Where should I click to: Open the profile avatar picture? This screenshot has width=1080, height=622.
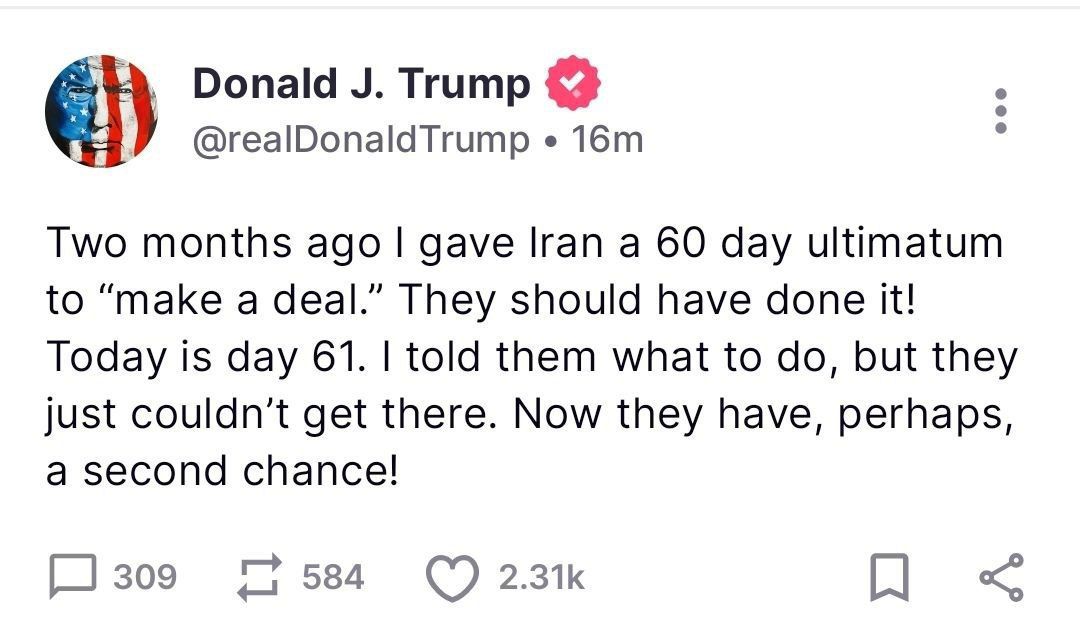pyautogui.click(x=101, y=111)
